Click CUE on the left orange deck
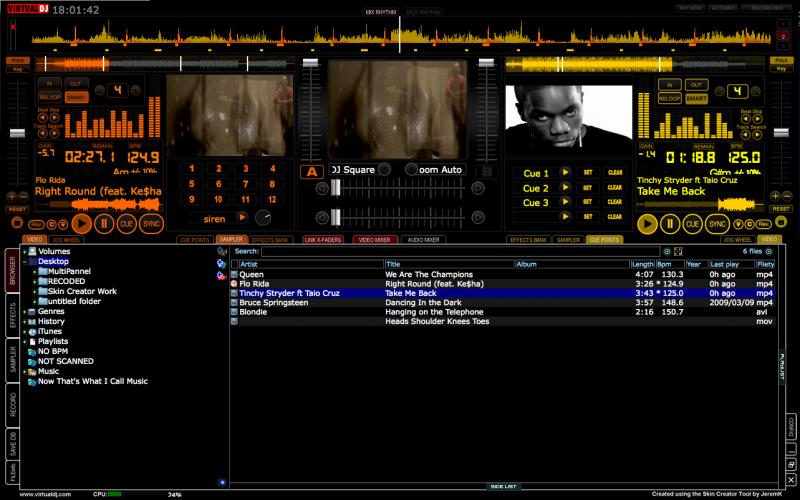800x500 pixels. tap(127, 223)
